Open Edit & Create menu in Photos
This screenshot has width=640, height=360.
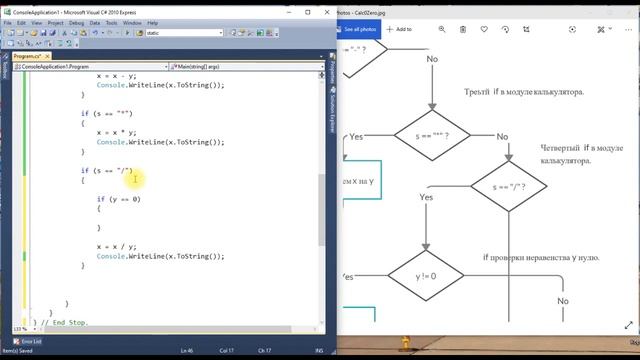click(x=604, y=29)
